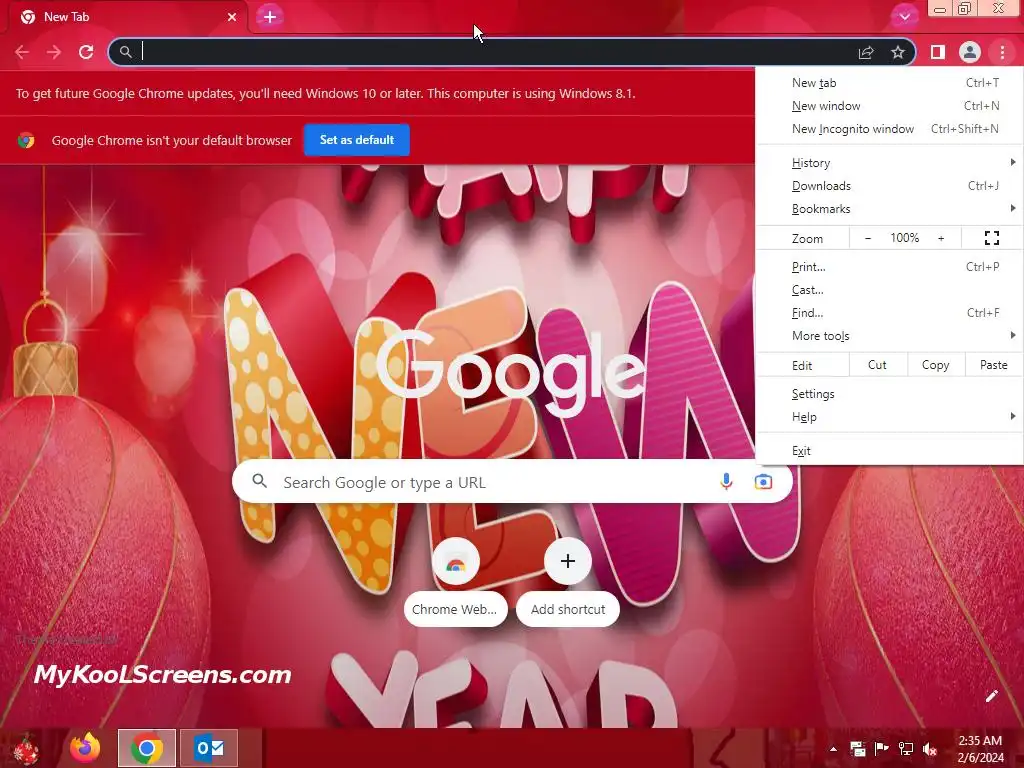
Task: Click the Chrome Web... shortcut label
Action: [455, 609]
